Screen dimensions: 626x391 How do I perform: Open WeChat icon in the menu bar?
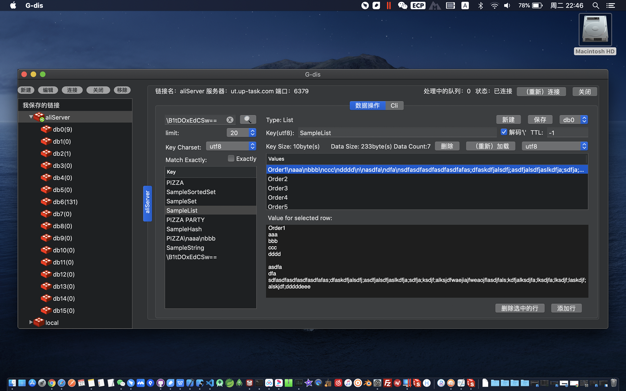[x=402, y=6]
